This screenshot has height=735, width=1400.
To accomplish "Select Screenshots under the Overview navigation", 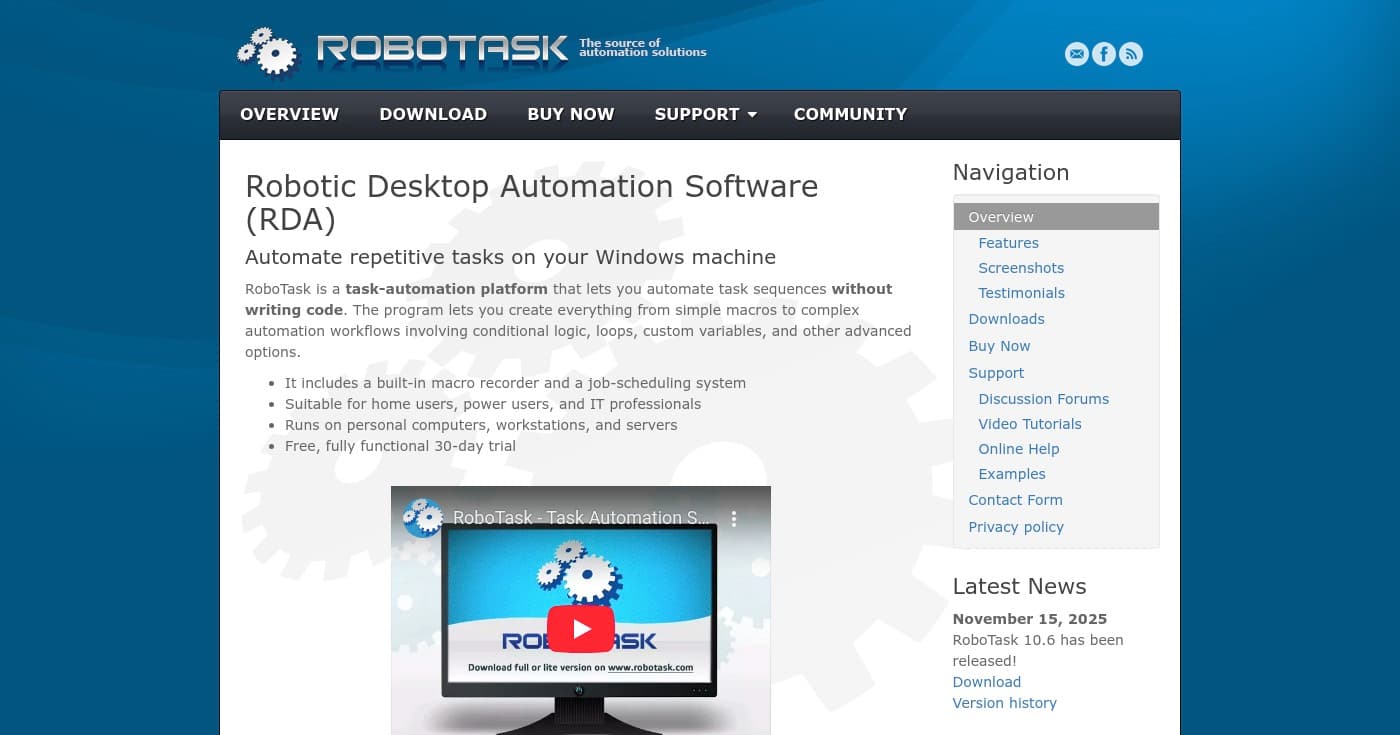I will (1021, 268).
